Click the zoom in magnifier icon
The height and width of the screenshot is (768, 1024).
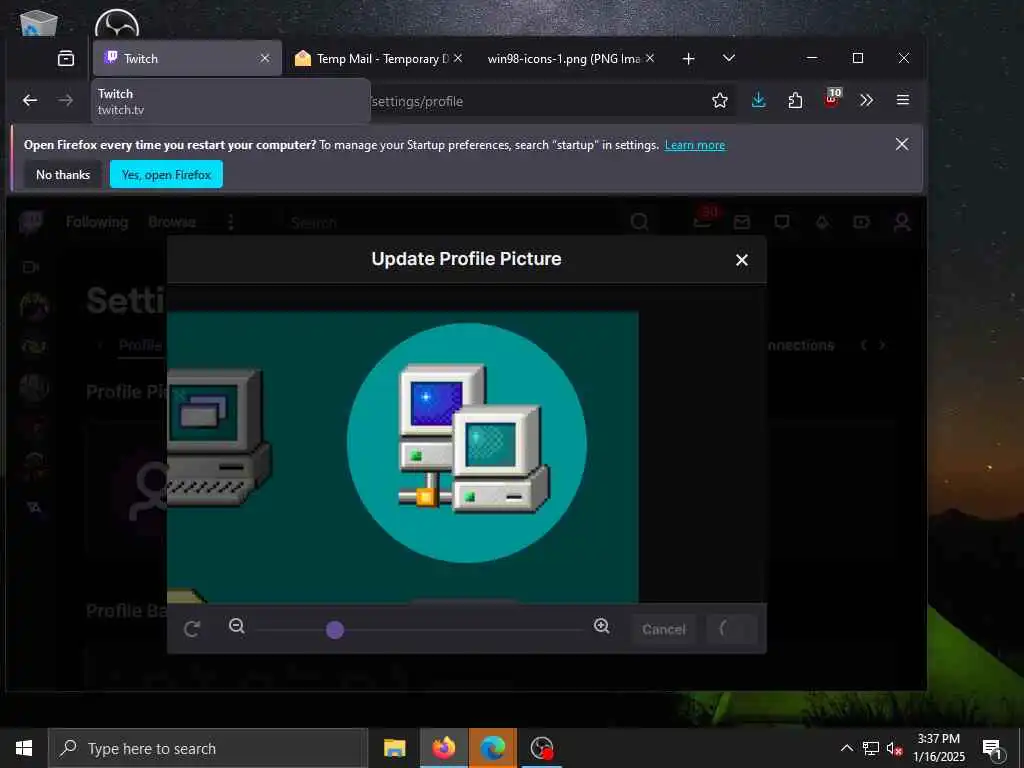(x=601, y=626)
